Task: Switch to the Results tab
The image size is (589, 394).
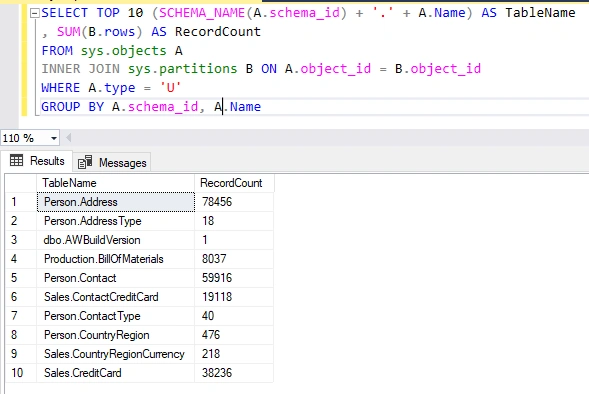Action: (x=37, y=161)
